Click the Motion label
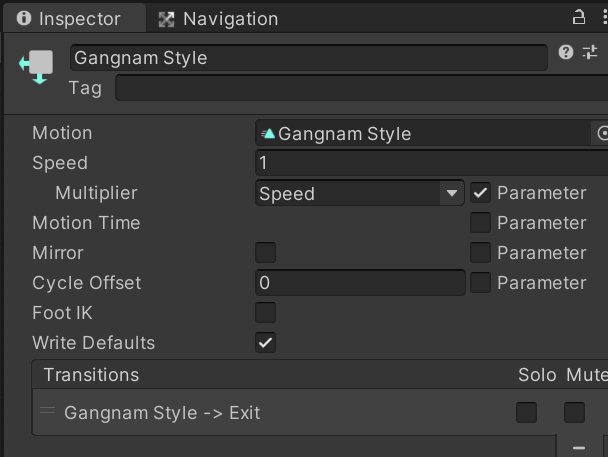This screenshot has height=457, width=608. coord(62,133)
